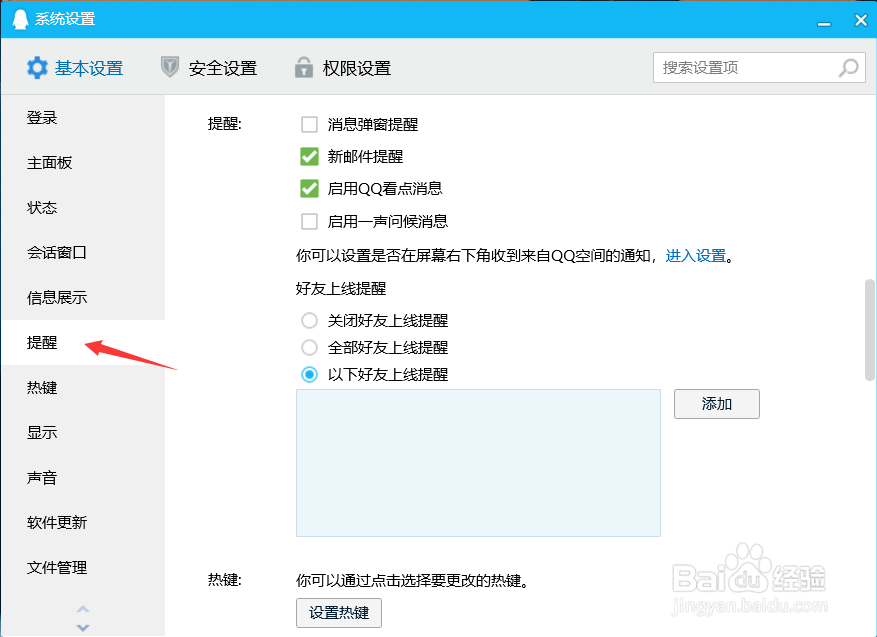Minimize the 系统设置 window

point(824,23)
